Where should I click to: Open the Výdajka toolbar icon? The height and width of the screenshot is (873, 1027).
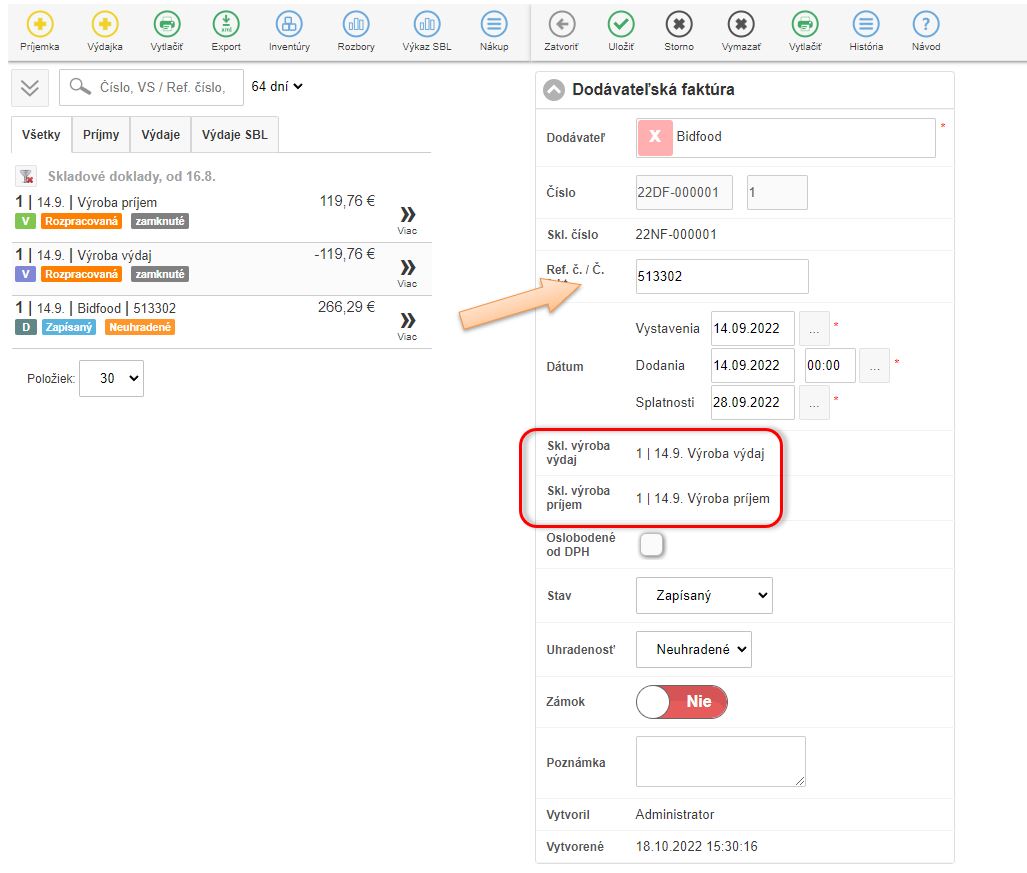click(x=105, y=25)
